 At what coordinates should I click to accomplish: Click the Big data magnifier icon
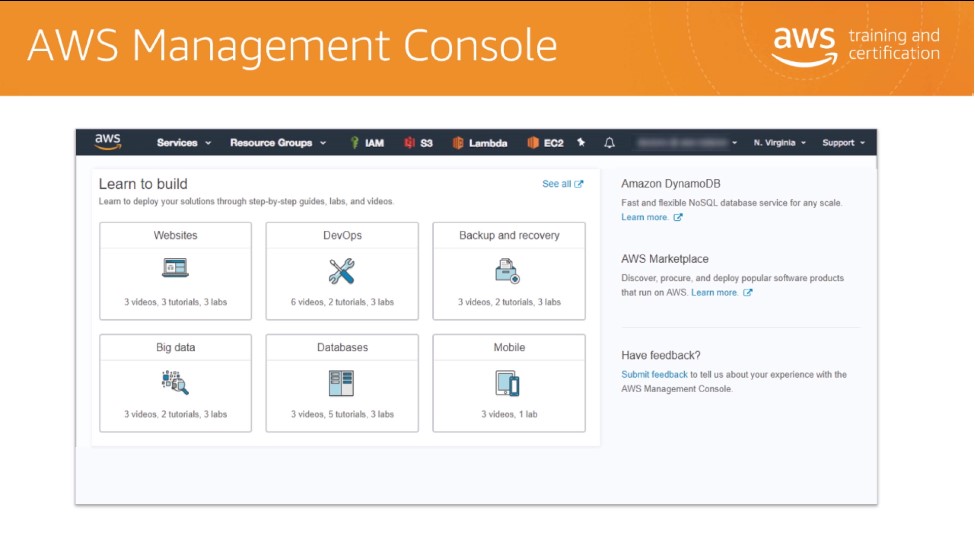tap(175, 383)
